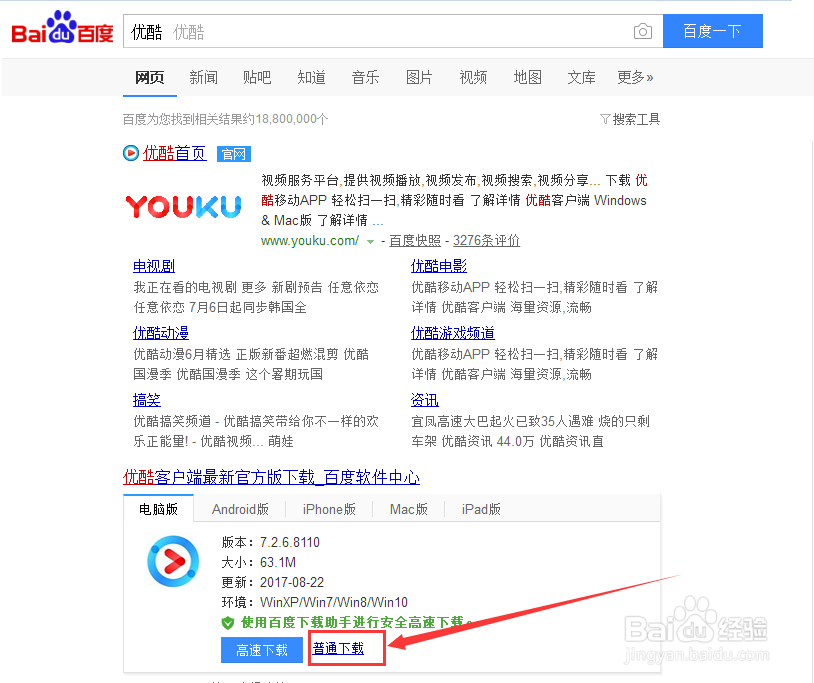Viewport: 814px width, 683px height.
Task: Open the 地图 tab
Action: point(527,78)
